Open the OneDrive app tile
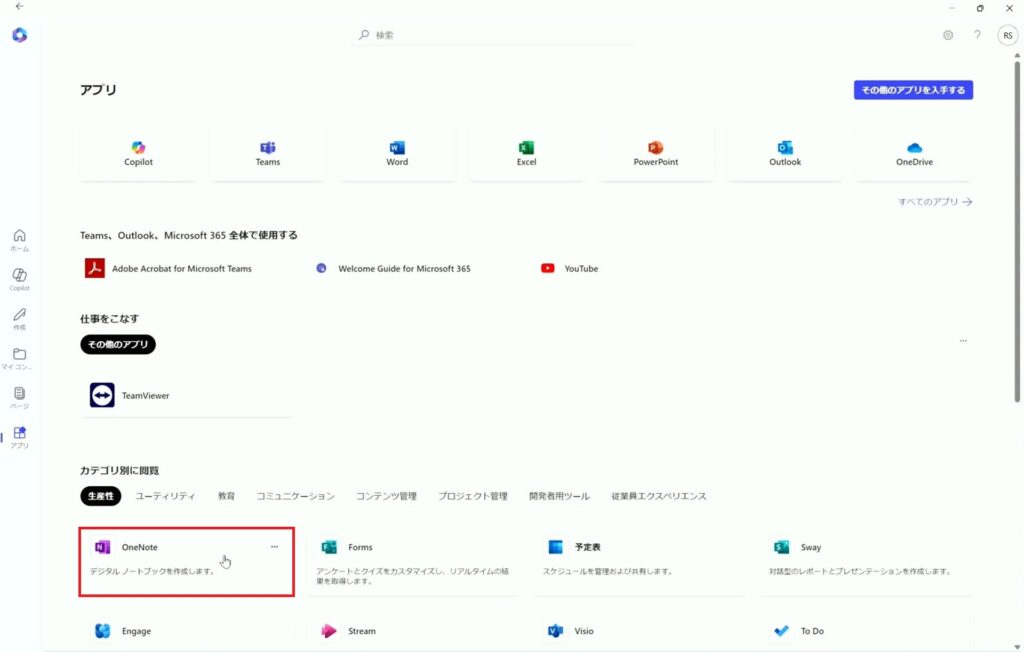Viewport: 1024px width, 652px height. point(914,154)
